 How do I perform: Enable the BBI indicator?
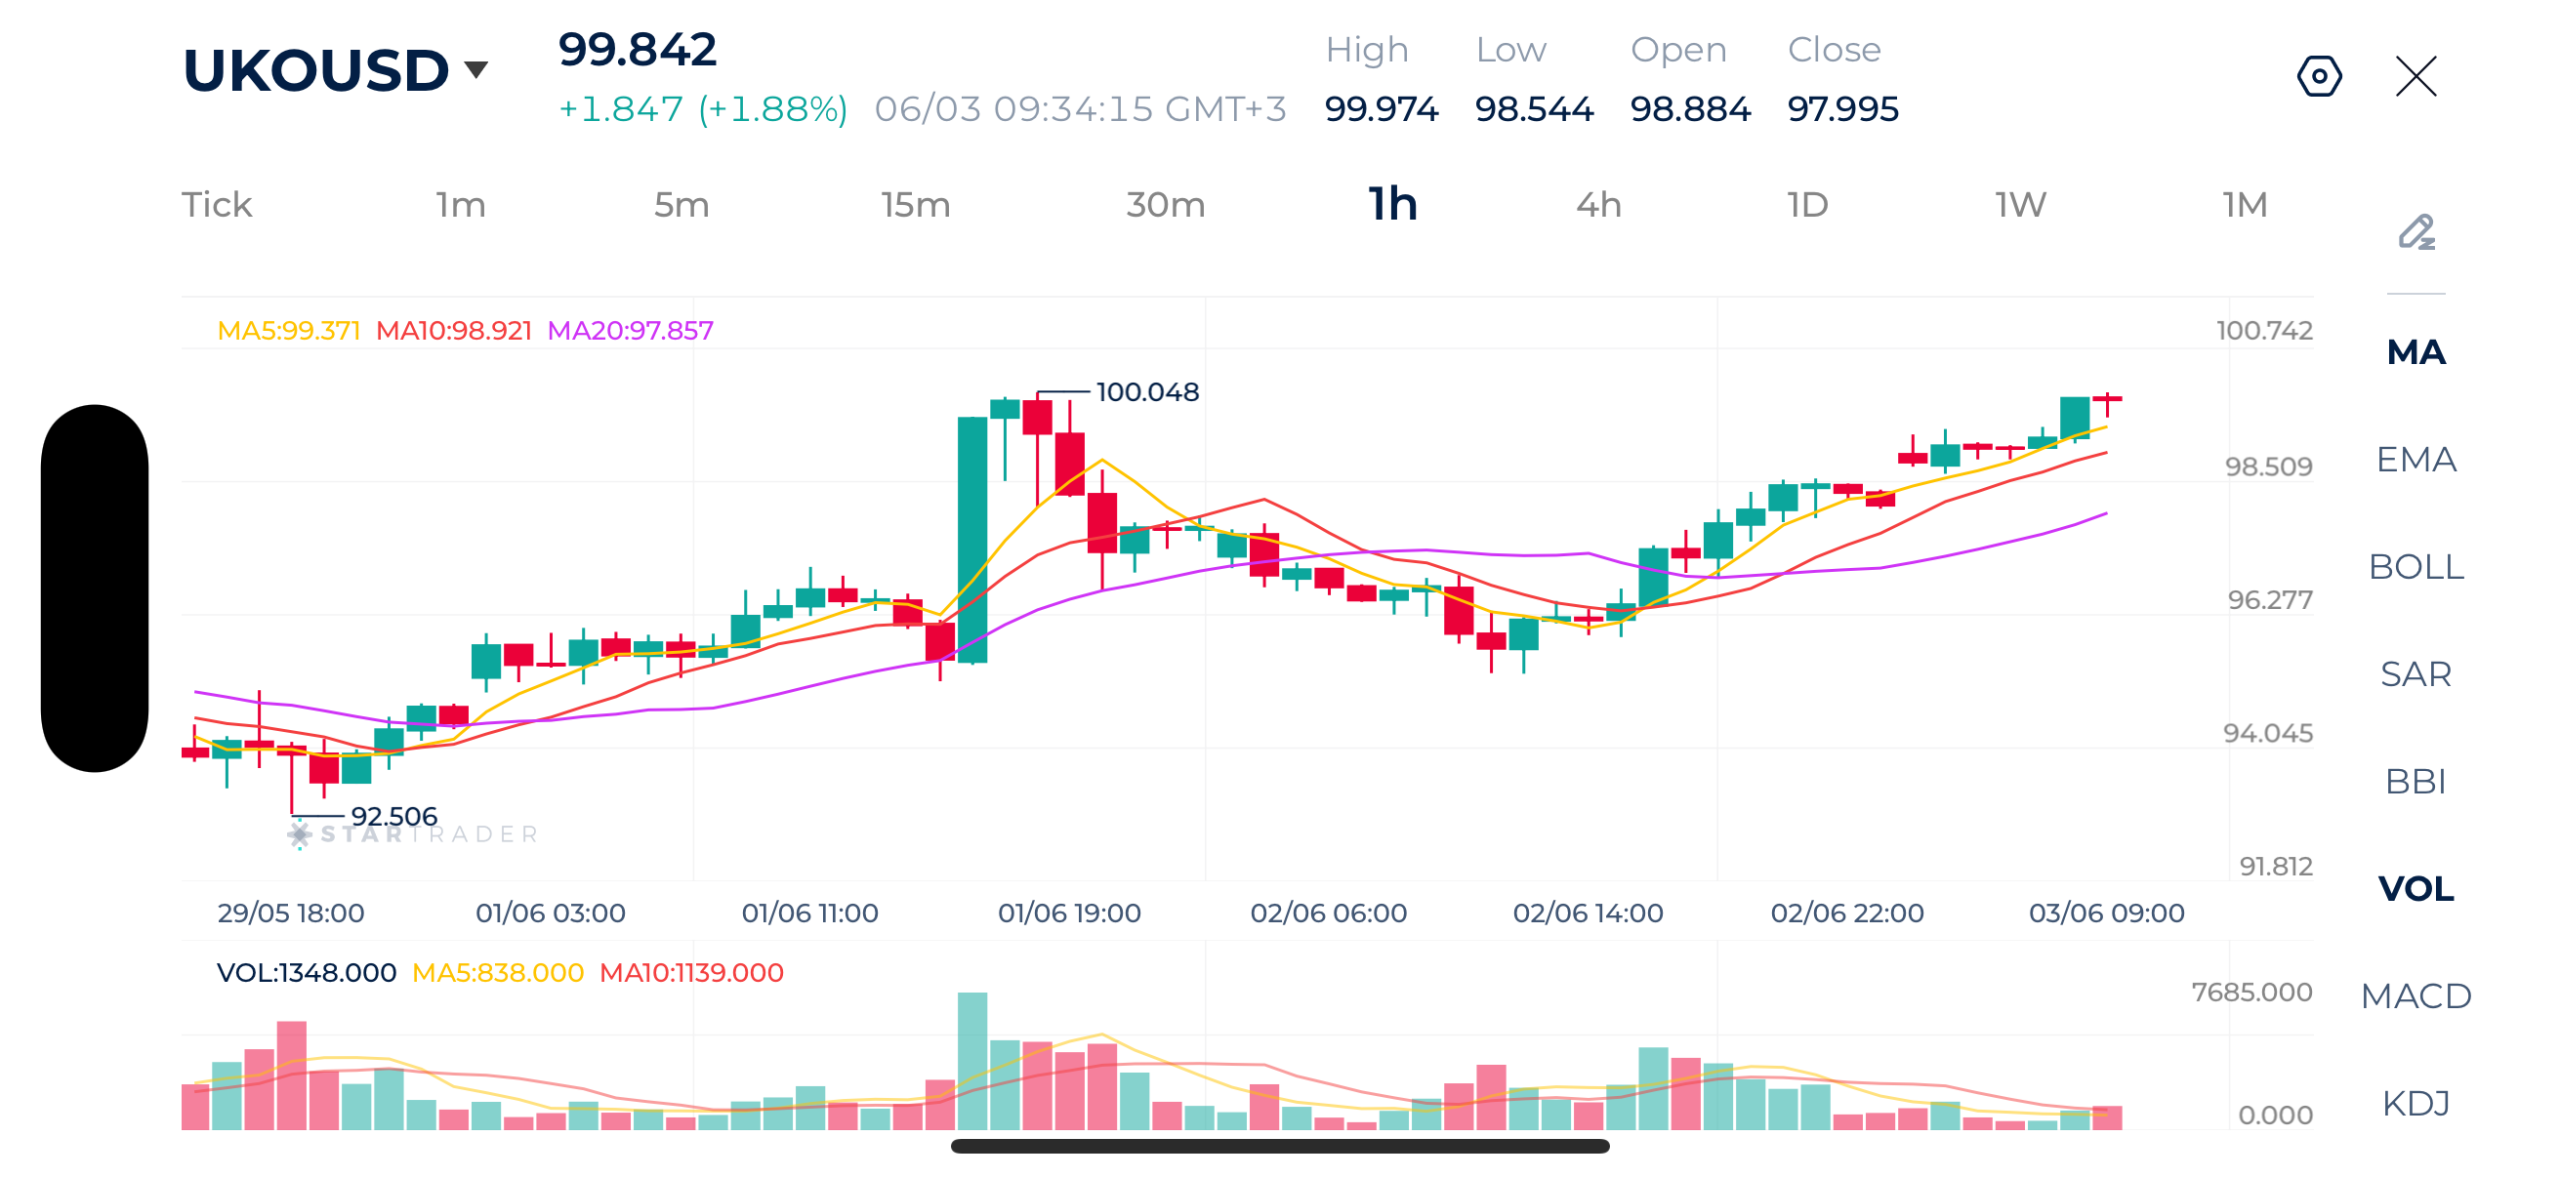2415,780
